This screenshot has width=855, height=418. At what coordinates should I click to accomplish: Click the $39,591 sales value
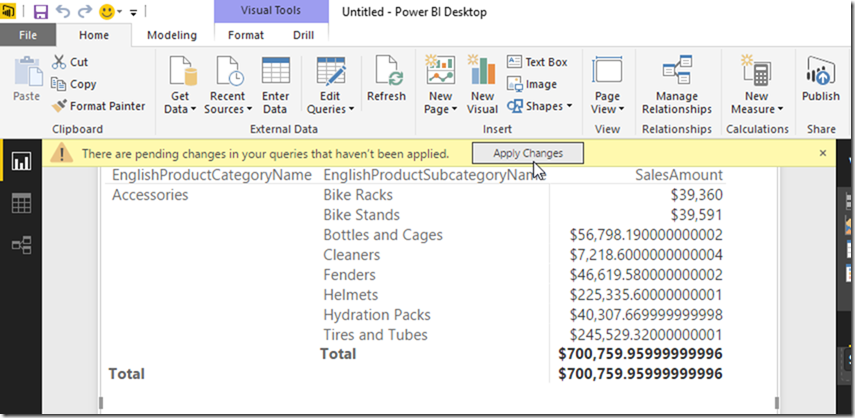[x=697, y=215]
